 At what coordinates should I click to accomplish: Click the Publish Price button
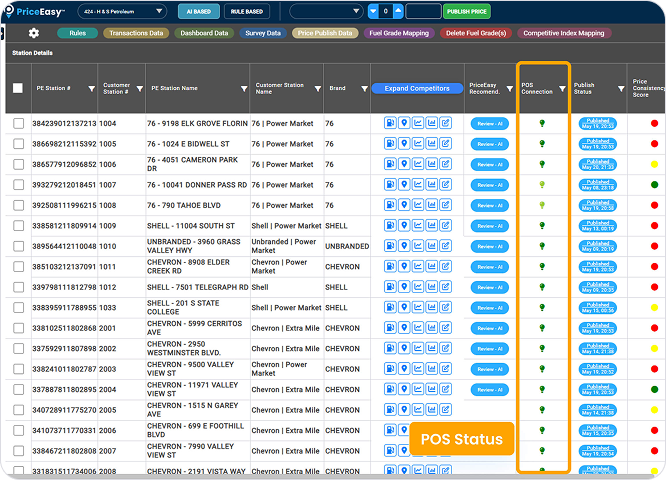point(467,12)
